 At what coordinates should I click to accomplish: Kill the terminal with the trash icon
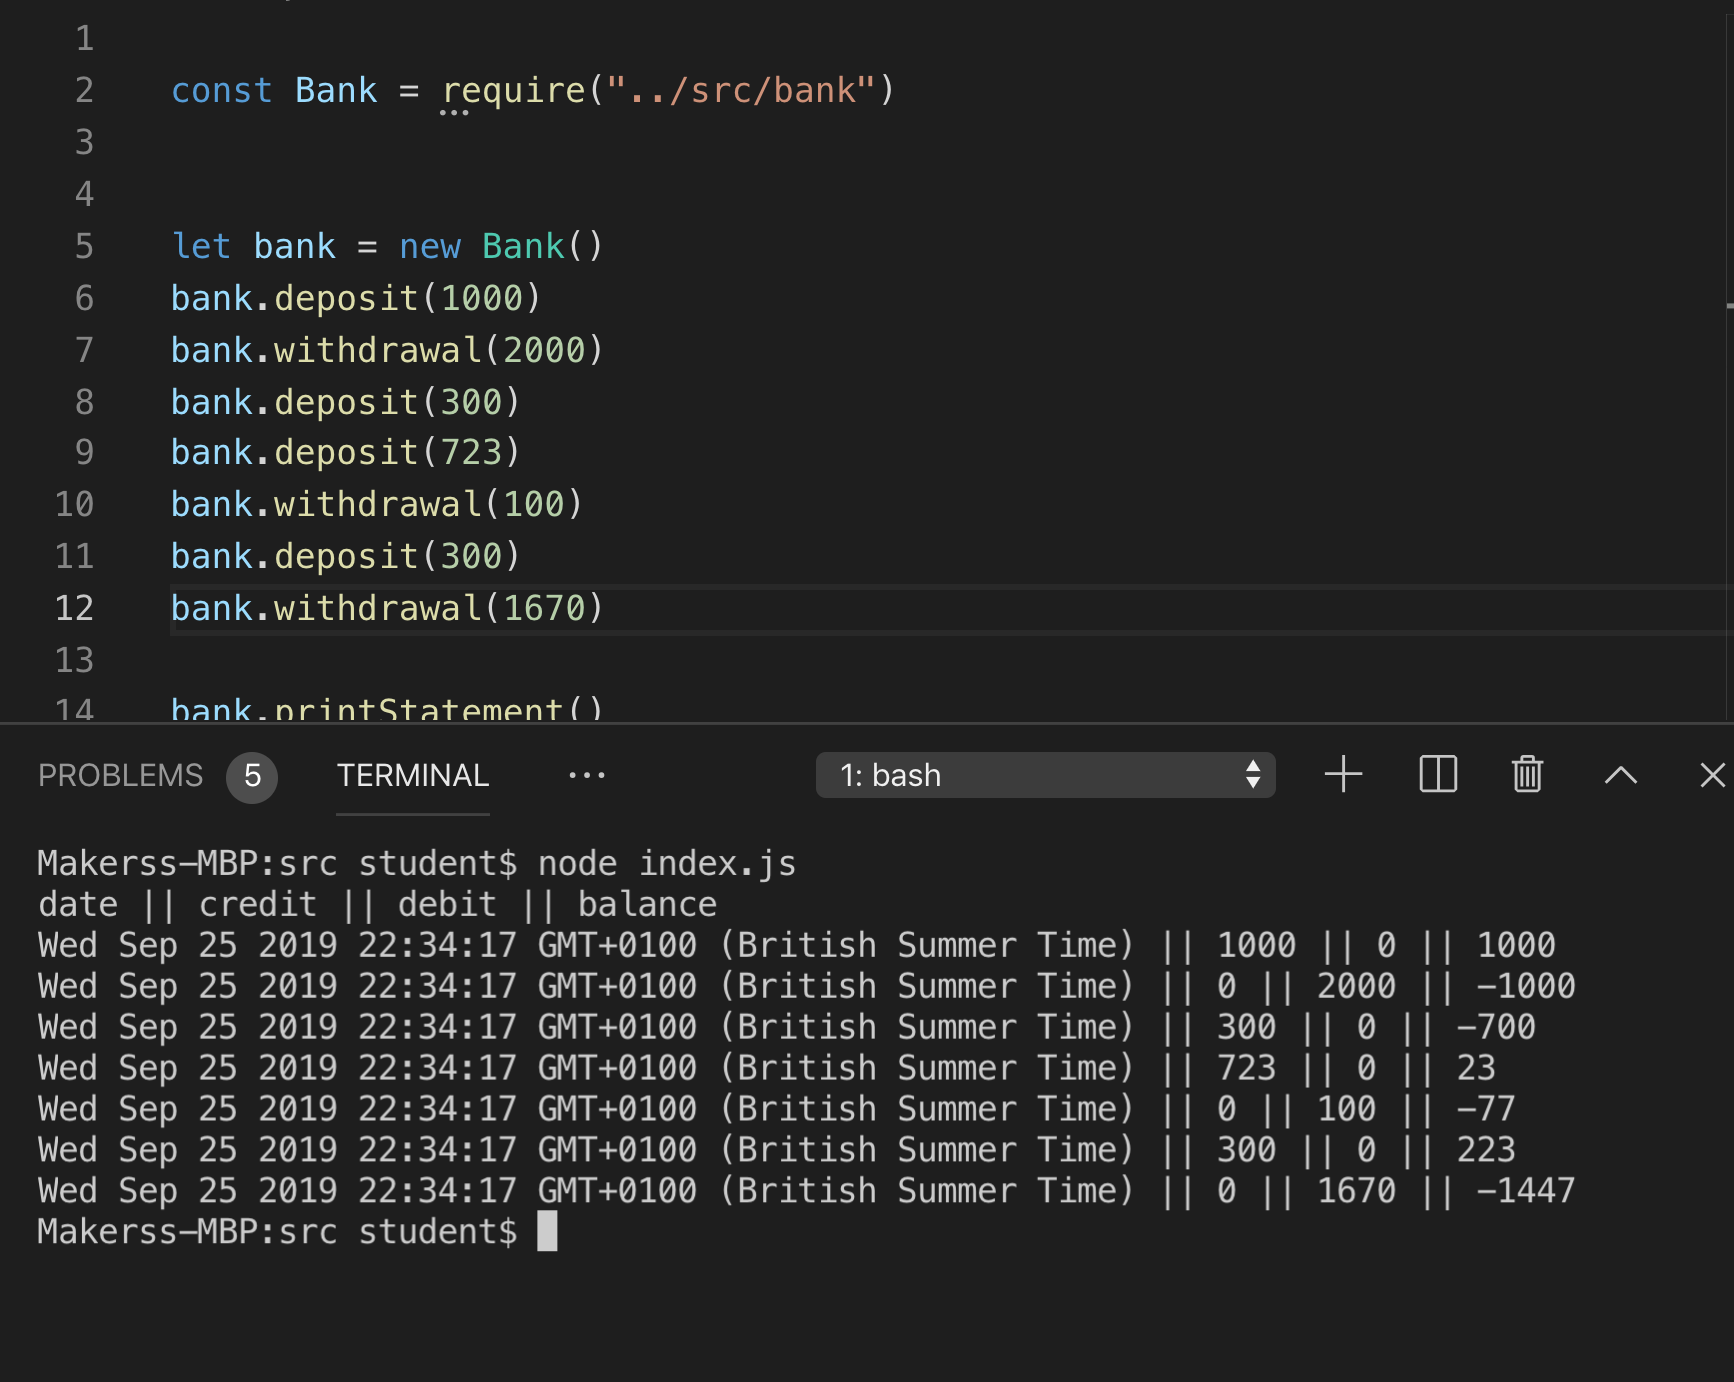(1527, 775)
